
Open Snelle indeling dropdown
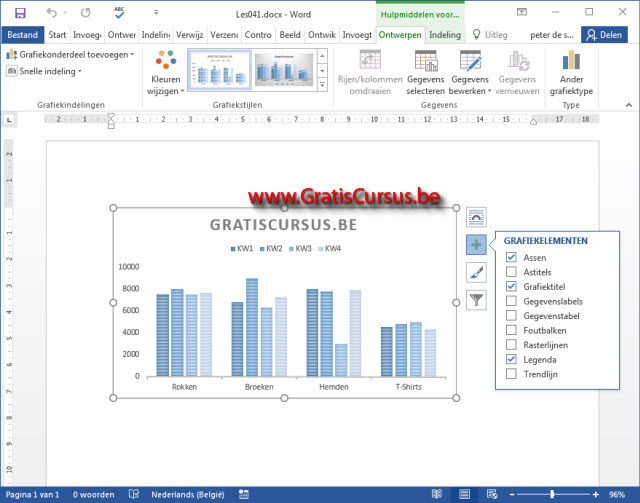[44, 71]
